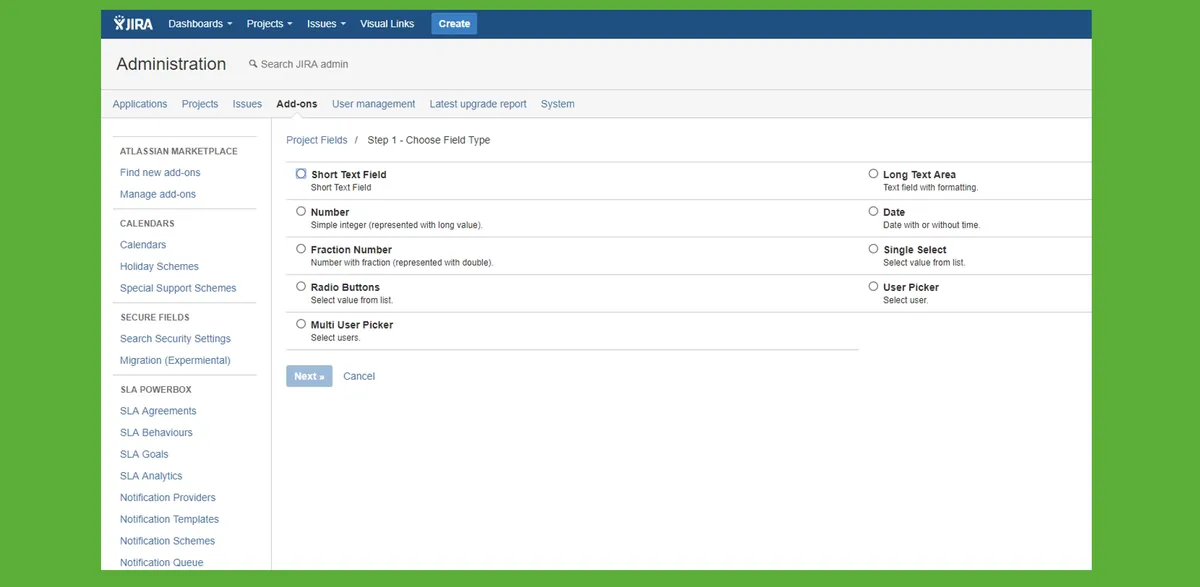Follow the Project Fields breadcrumb link
Screen dimensions: 1200x587
point(317,140)
